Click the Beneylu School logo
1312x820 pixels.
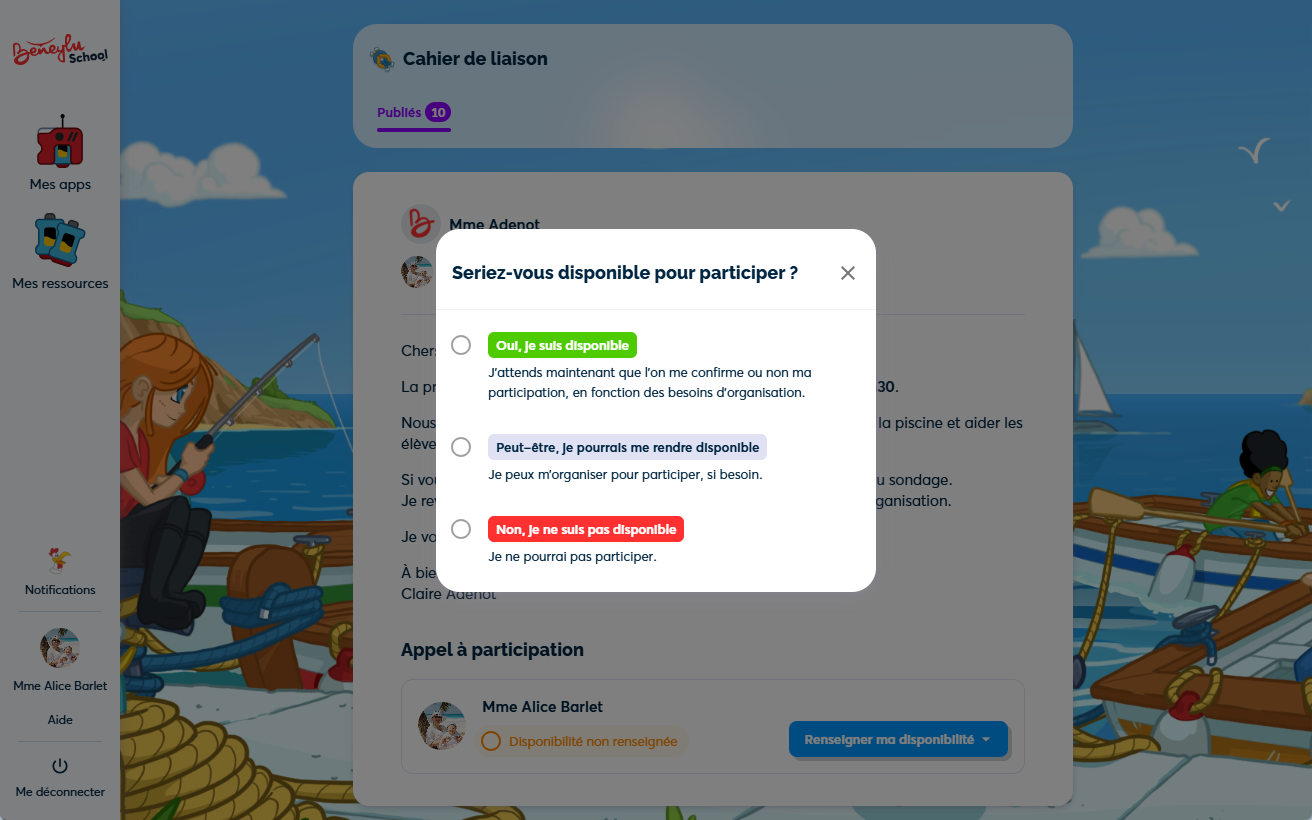[x=59, y=50]
